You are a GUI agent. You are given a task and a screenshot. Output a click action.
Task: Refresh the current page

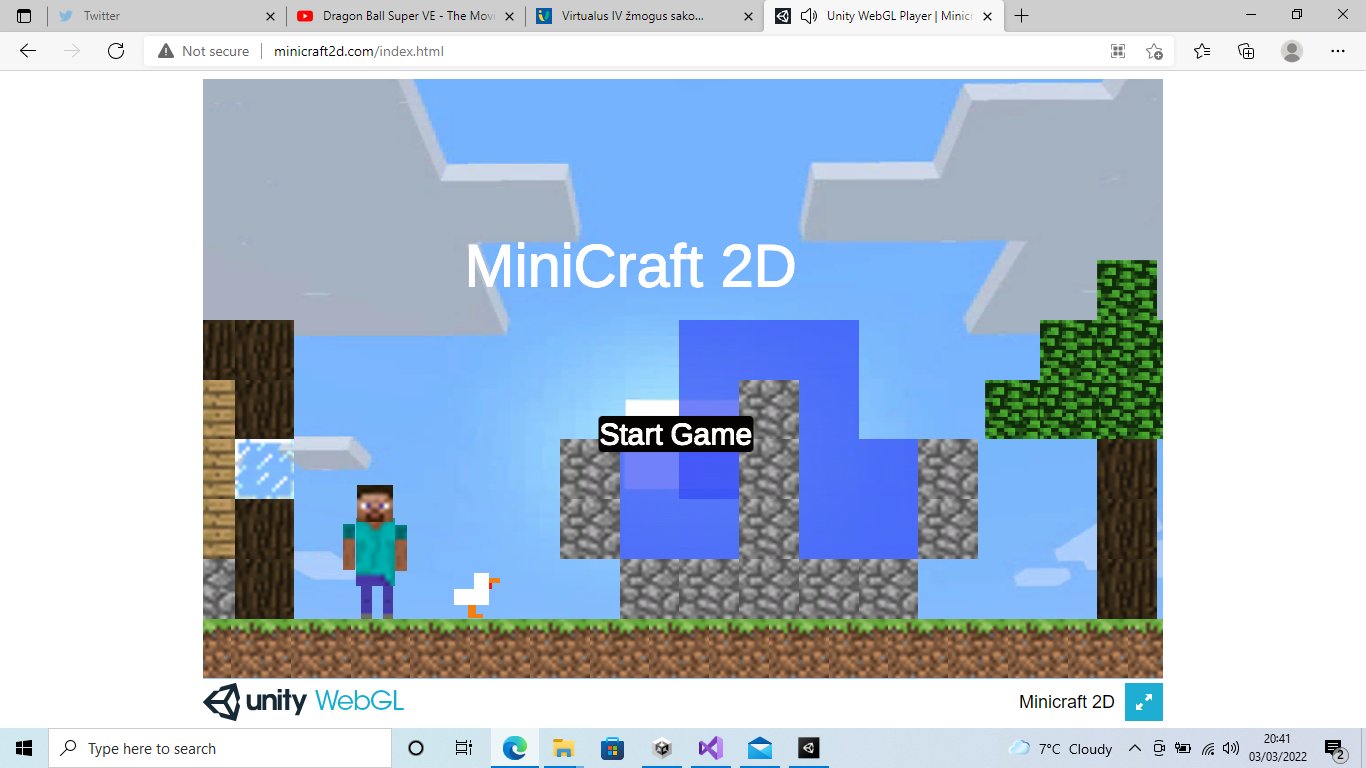tap(116, 51)
